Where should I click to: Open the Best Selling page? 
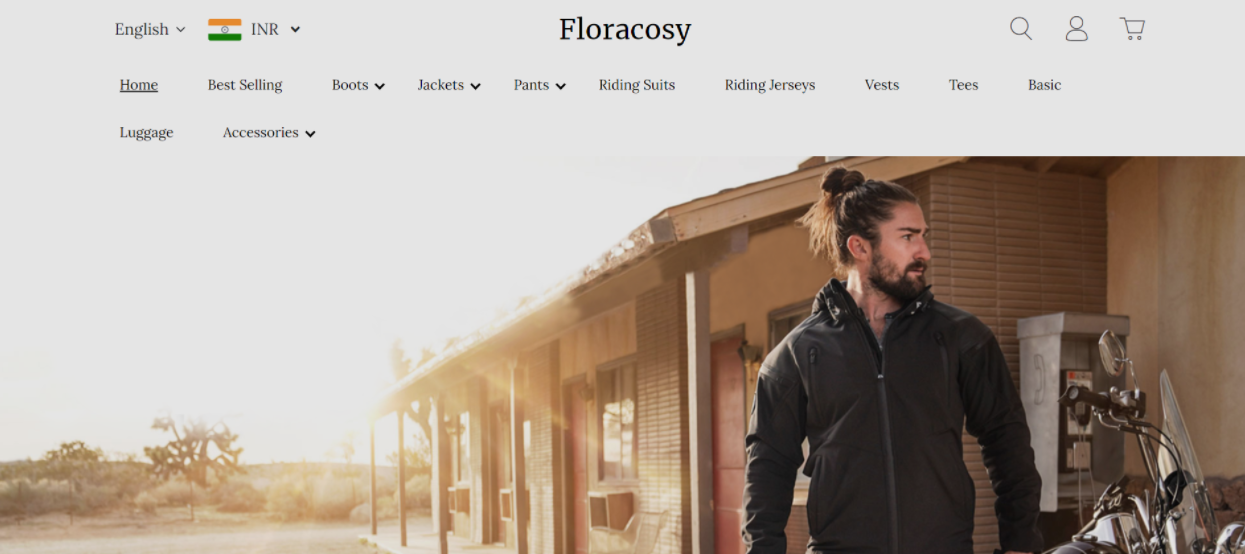(x=245, y=85)
